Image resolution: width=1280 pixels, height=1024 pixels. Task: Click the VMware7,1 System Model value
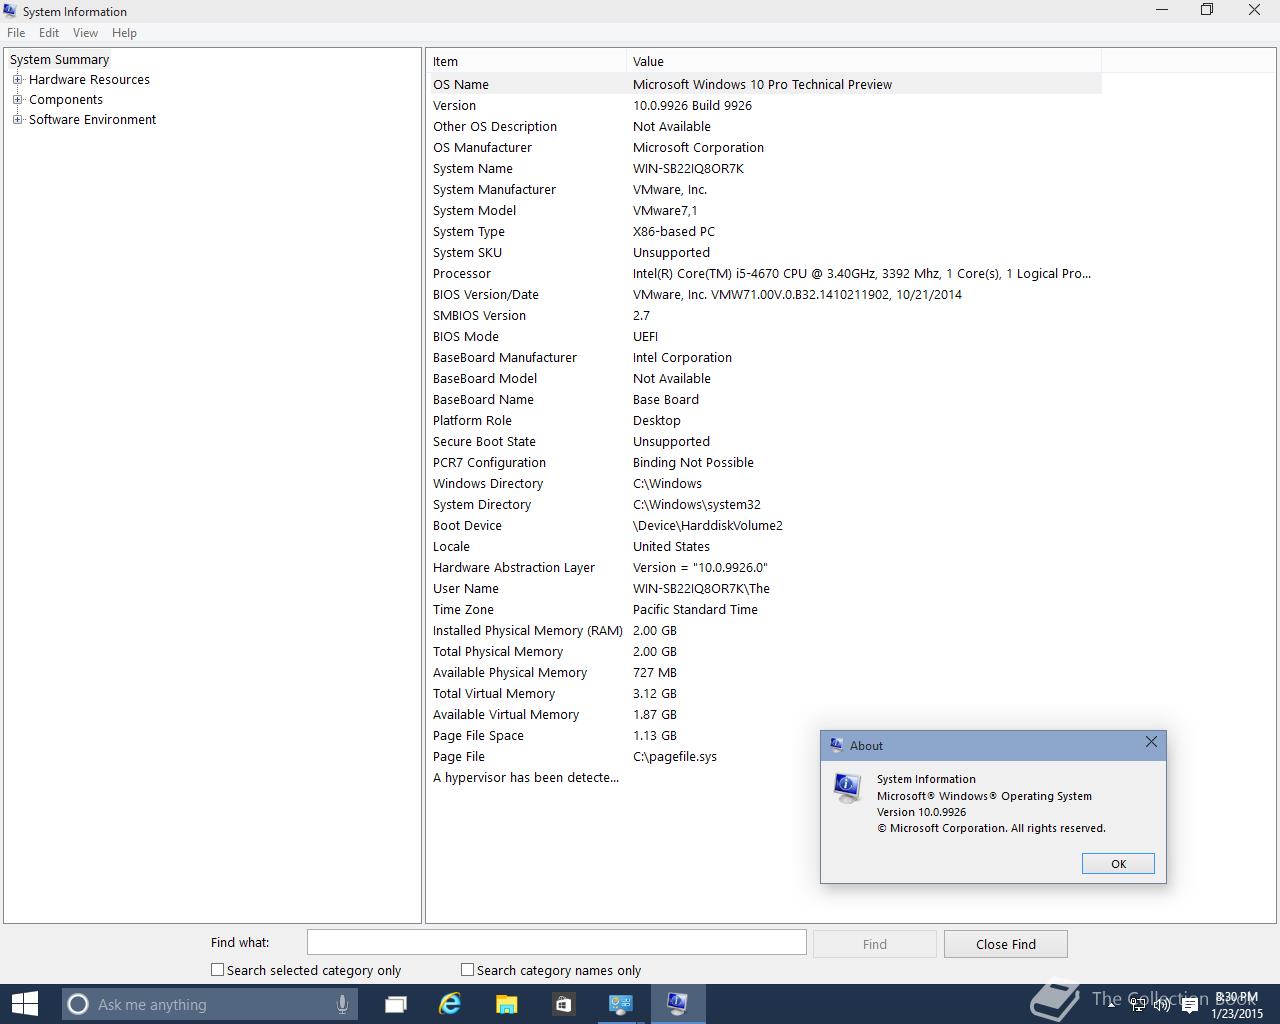(665, 210)
